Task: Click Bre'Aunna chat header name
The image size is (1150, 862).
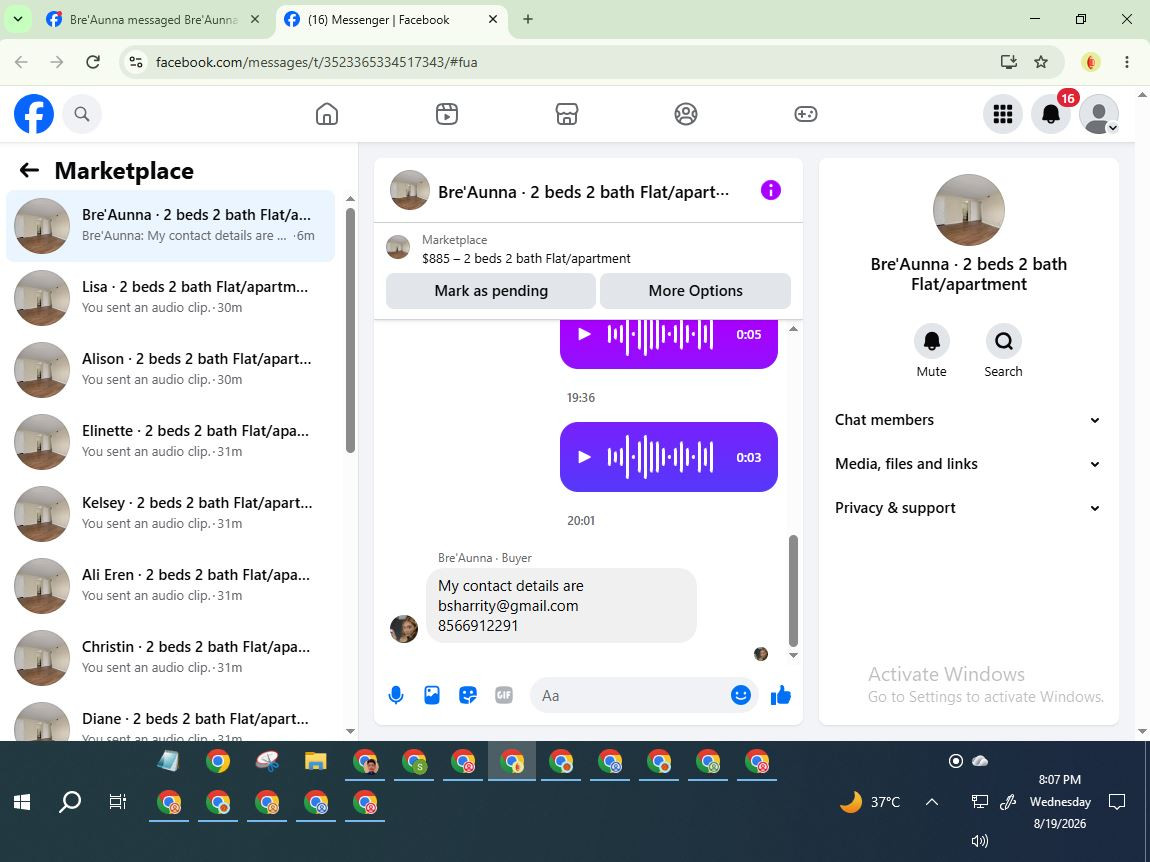Action: [583, 192]
